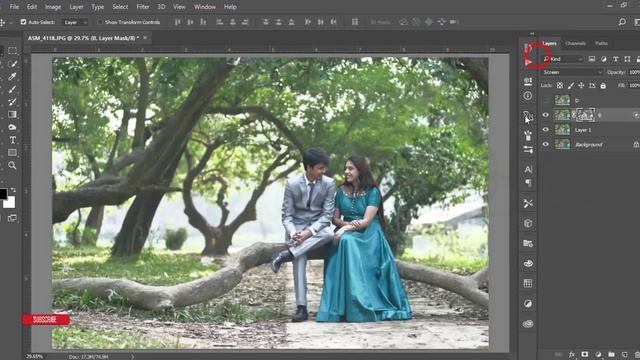Open the Character panel icon
This screenshot has height=360, width=640.
point(528,169)
